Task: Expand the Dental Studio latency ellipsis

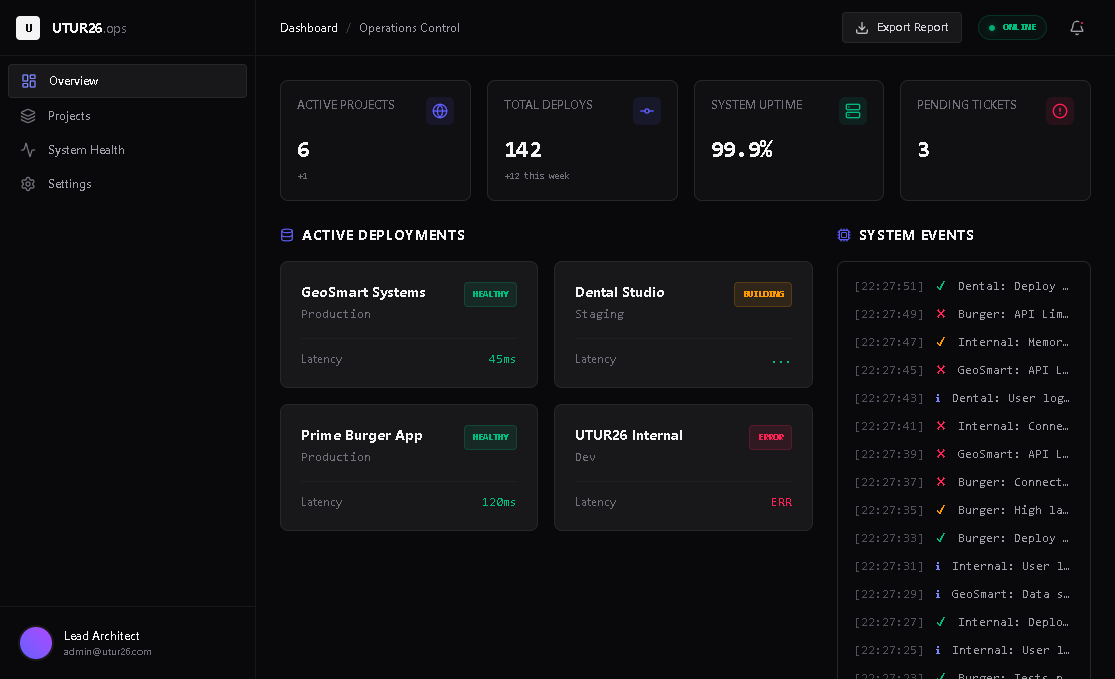Action: click(781, 362)
